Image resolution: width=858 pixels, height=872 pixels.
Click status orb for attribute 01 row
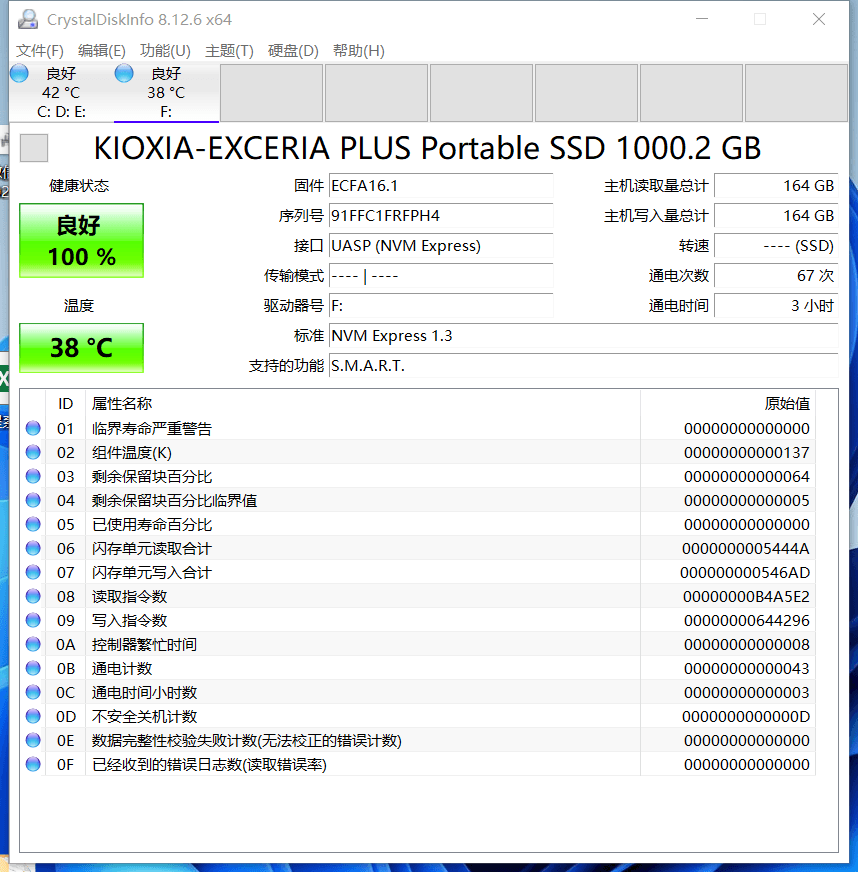[33, 428]
